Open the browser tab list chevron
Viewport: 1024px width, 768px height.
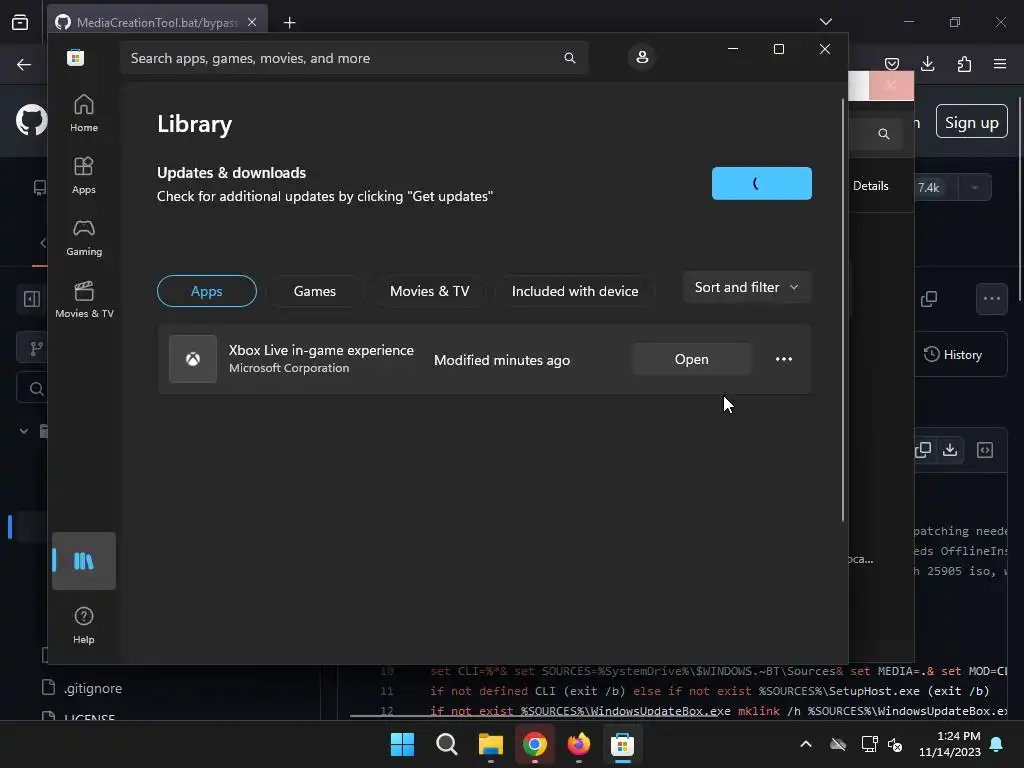click(826, 22)
